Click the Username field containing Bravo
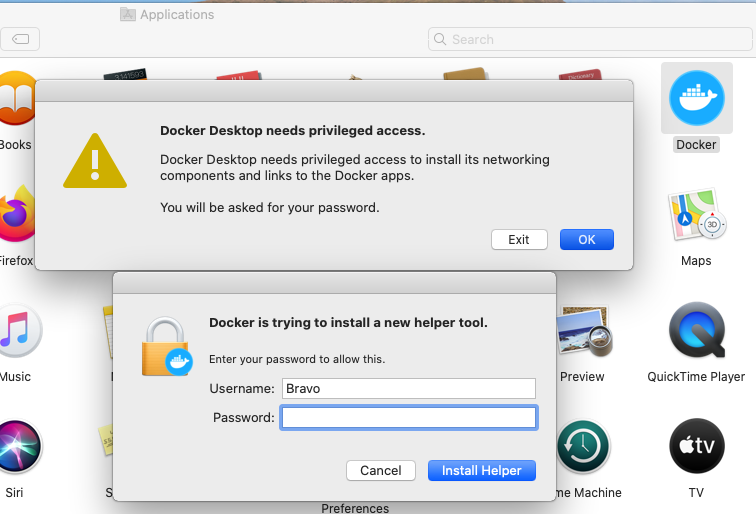Image resolution: width=756 pixels, height=514 pixels. pyautogui.click(x=408, y=389)
